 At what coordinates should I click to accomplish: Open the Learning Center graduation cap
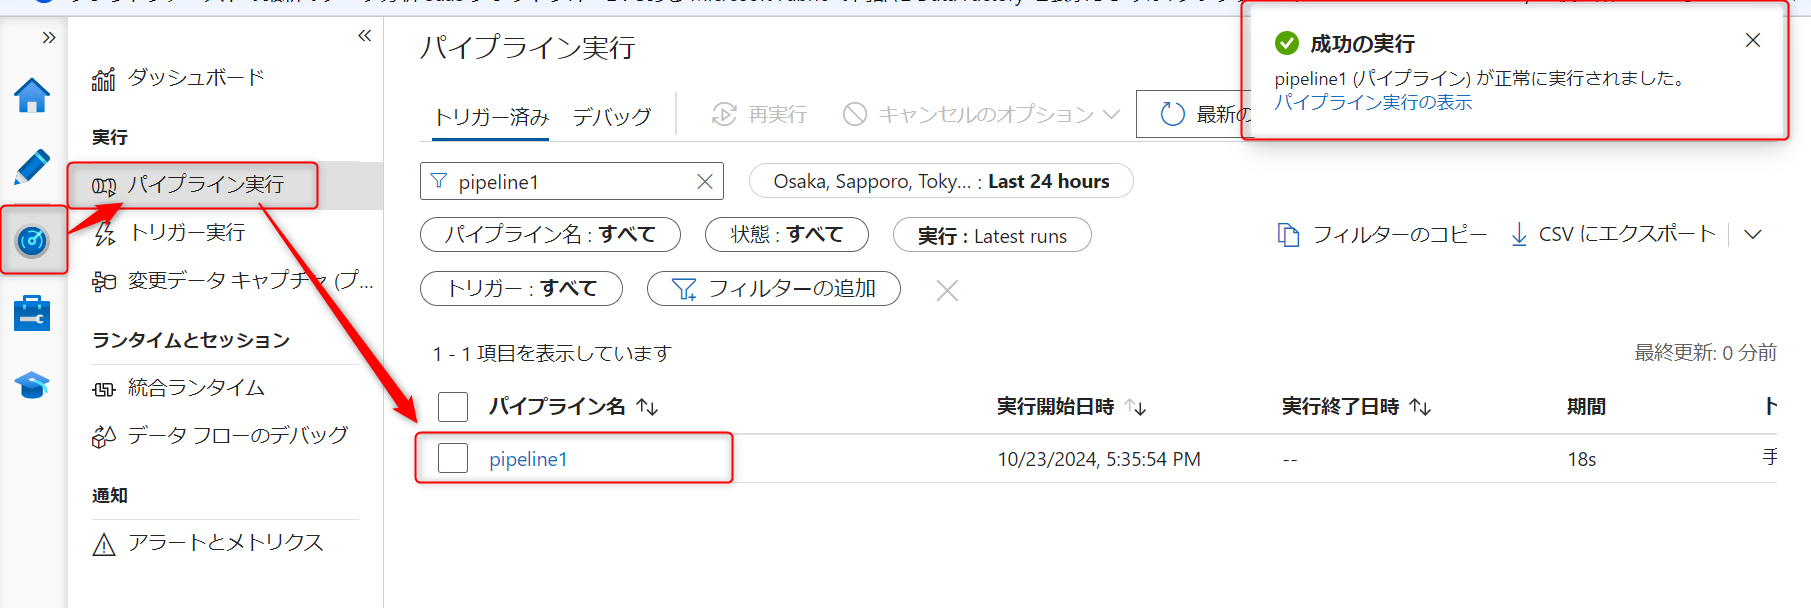click(32, 385)
